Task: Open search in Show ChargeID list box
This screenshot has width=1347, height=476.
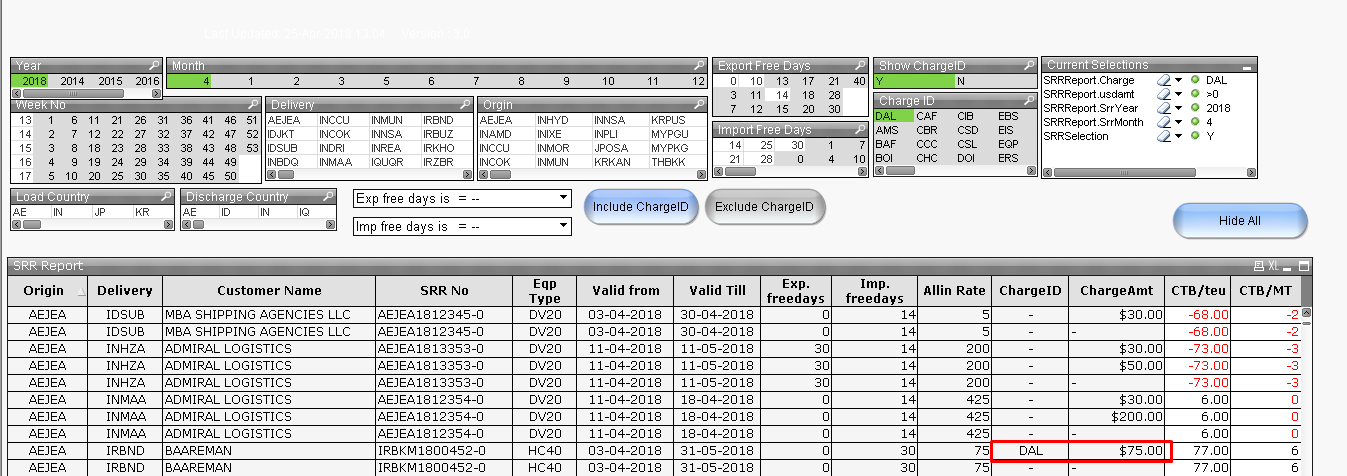Action: pyautogui.click(x=1030, y=66)
